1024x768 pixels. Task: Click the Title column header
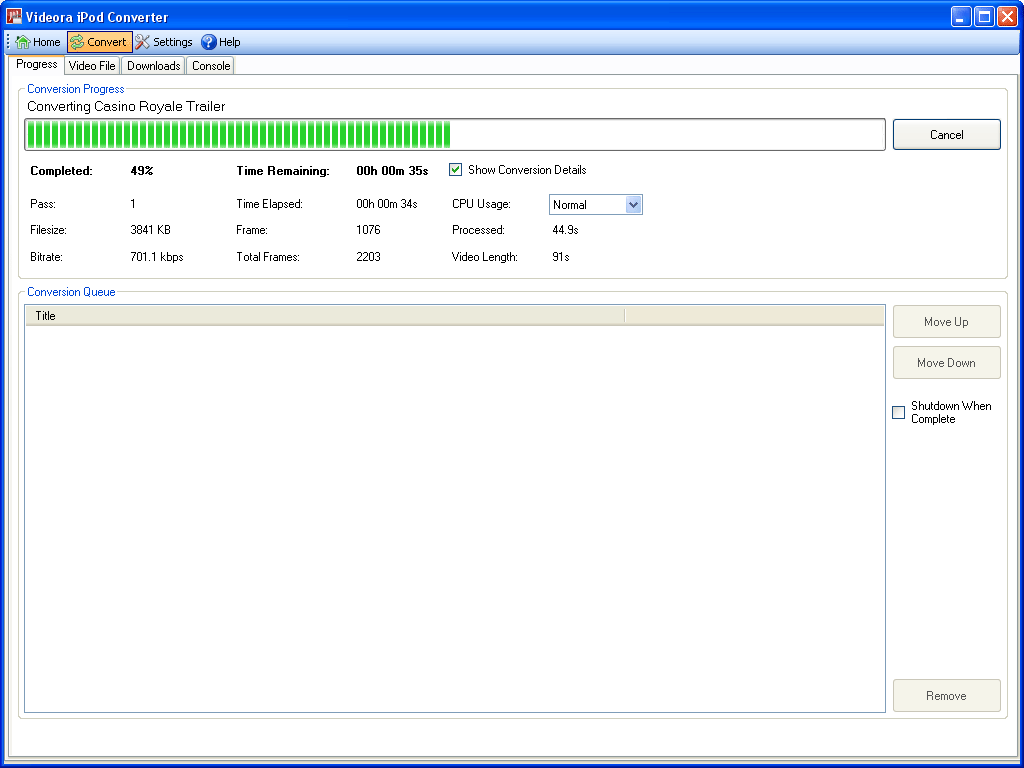[x=325, y=316]
